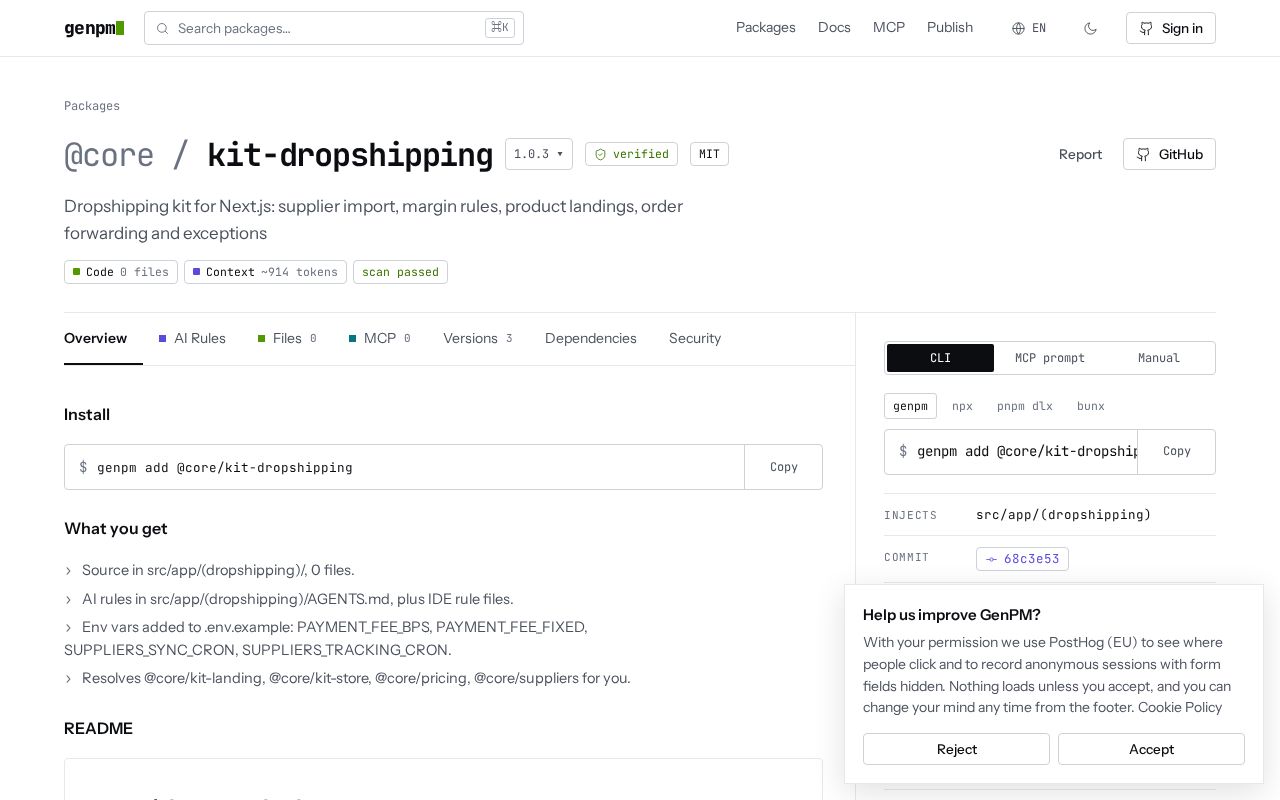
Task: Open the Dependencies tab
Action: point(591,338)
